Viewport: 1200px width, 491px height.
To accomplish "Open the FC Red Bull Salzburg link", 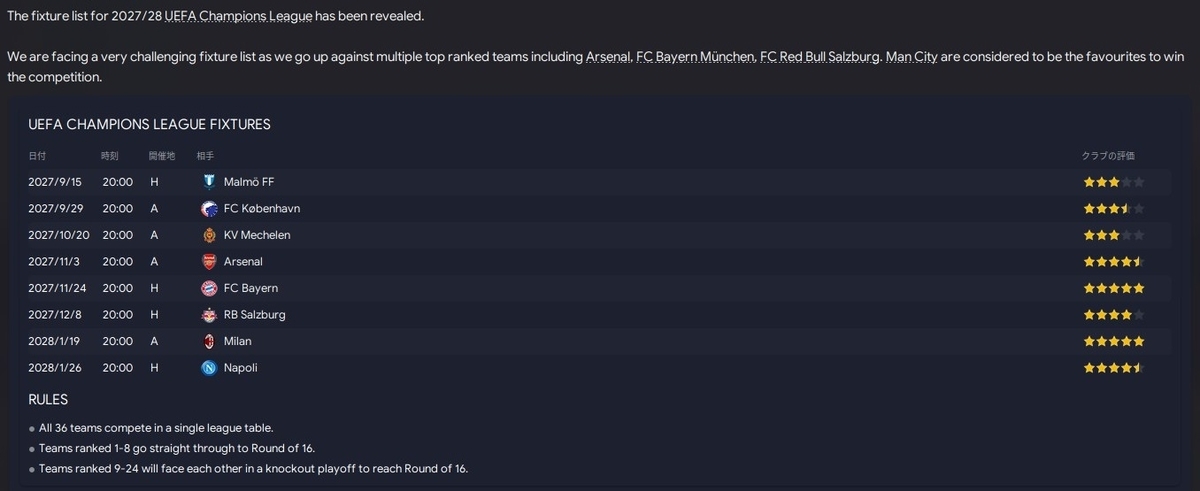I will coord(820,57).
